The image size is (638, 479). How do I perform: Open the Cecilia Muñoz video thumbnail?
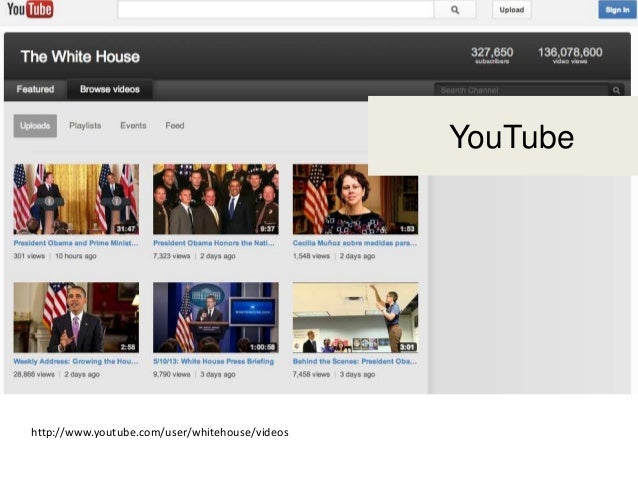tap(355, 199)
